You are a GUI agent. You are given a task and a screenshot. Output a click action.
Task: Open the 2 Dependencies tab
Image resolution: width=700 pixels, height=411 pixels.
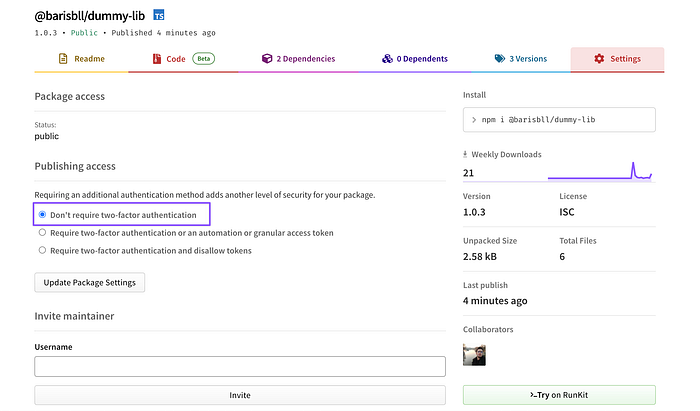pos(299,59)
